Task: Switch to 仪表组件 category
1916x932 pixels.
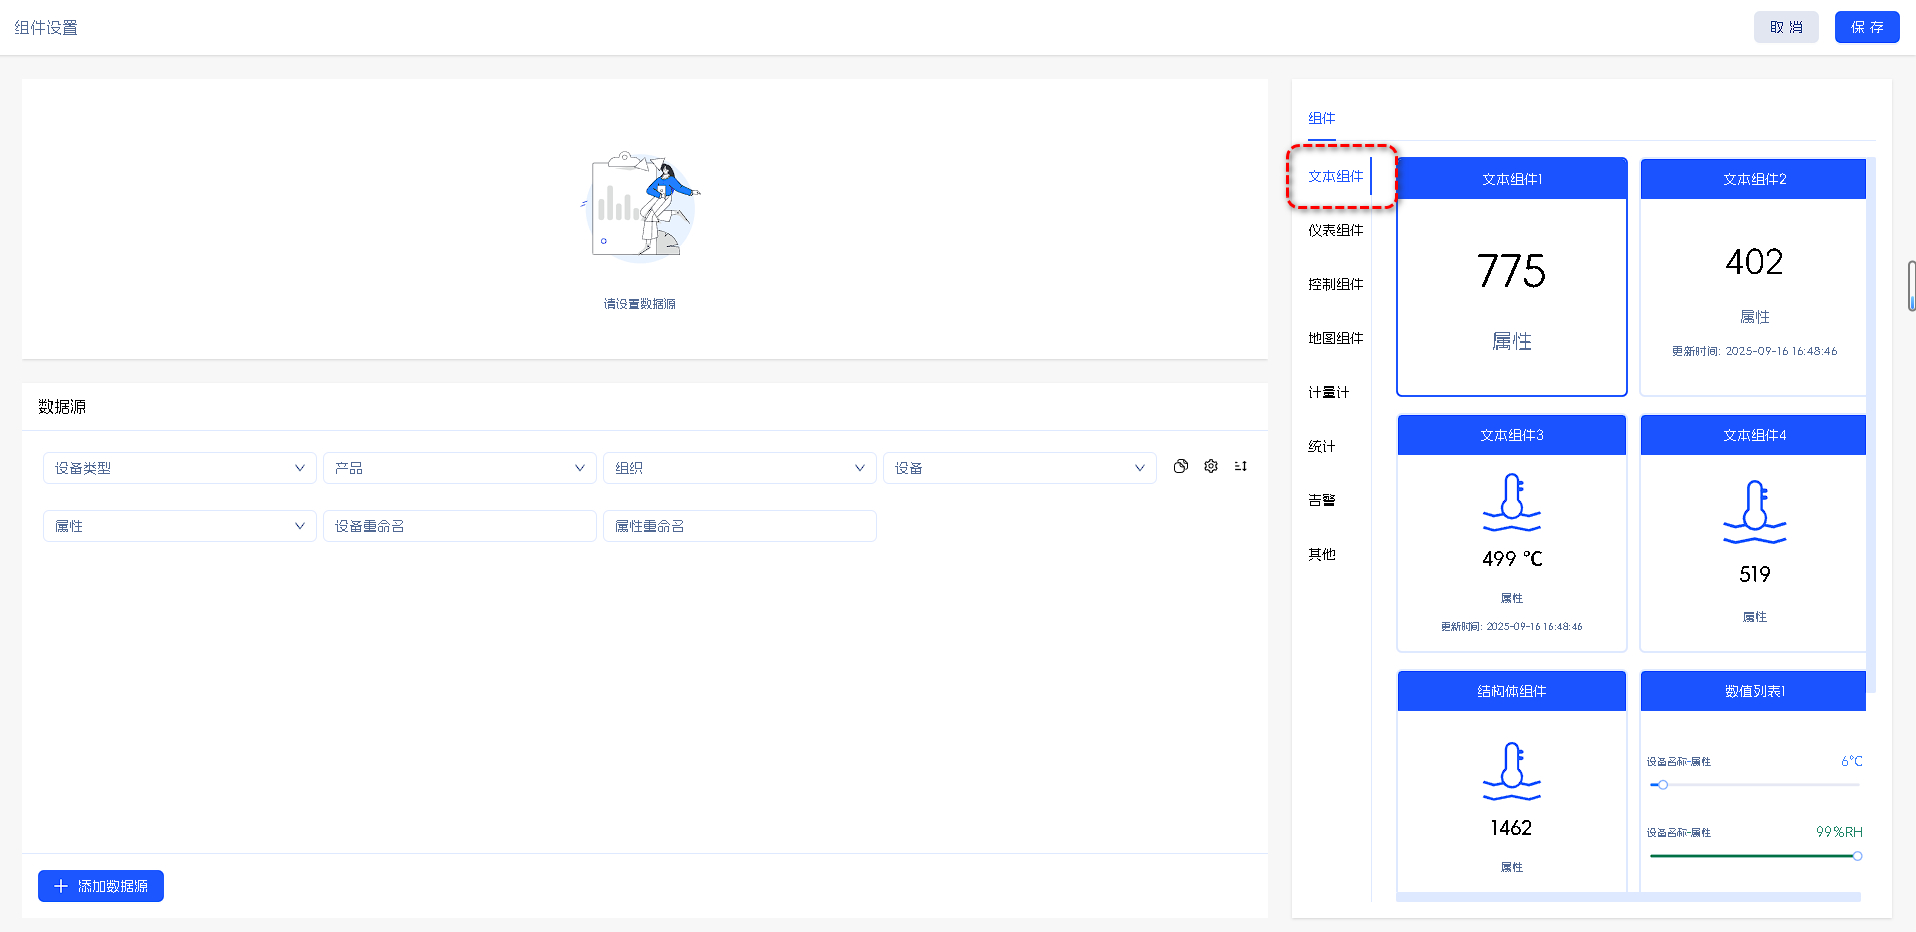Action: pyautogui.click(x=1335, y=230)
